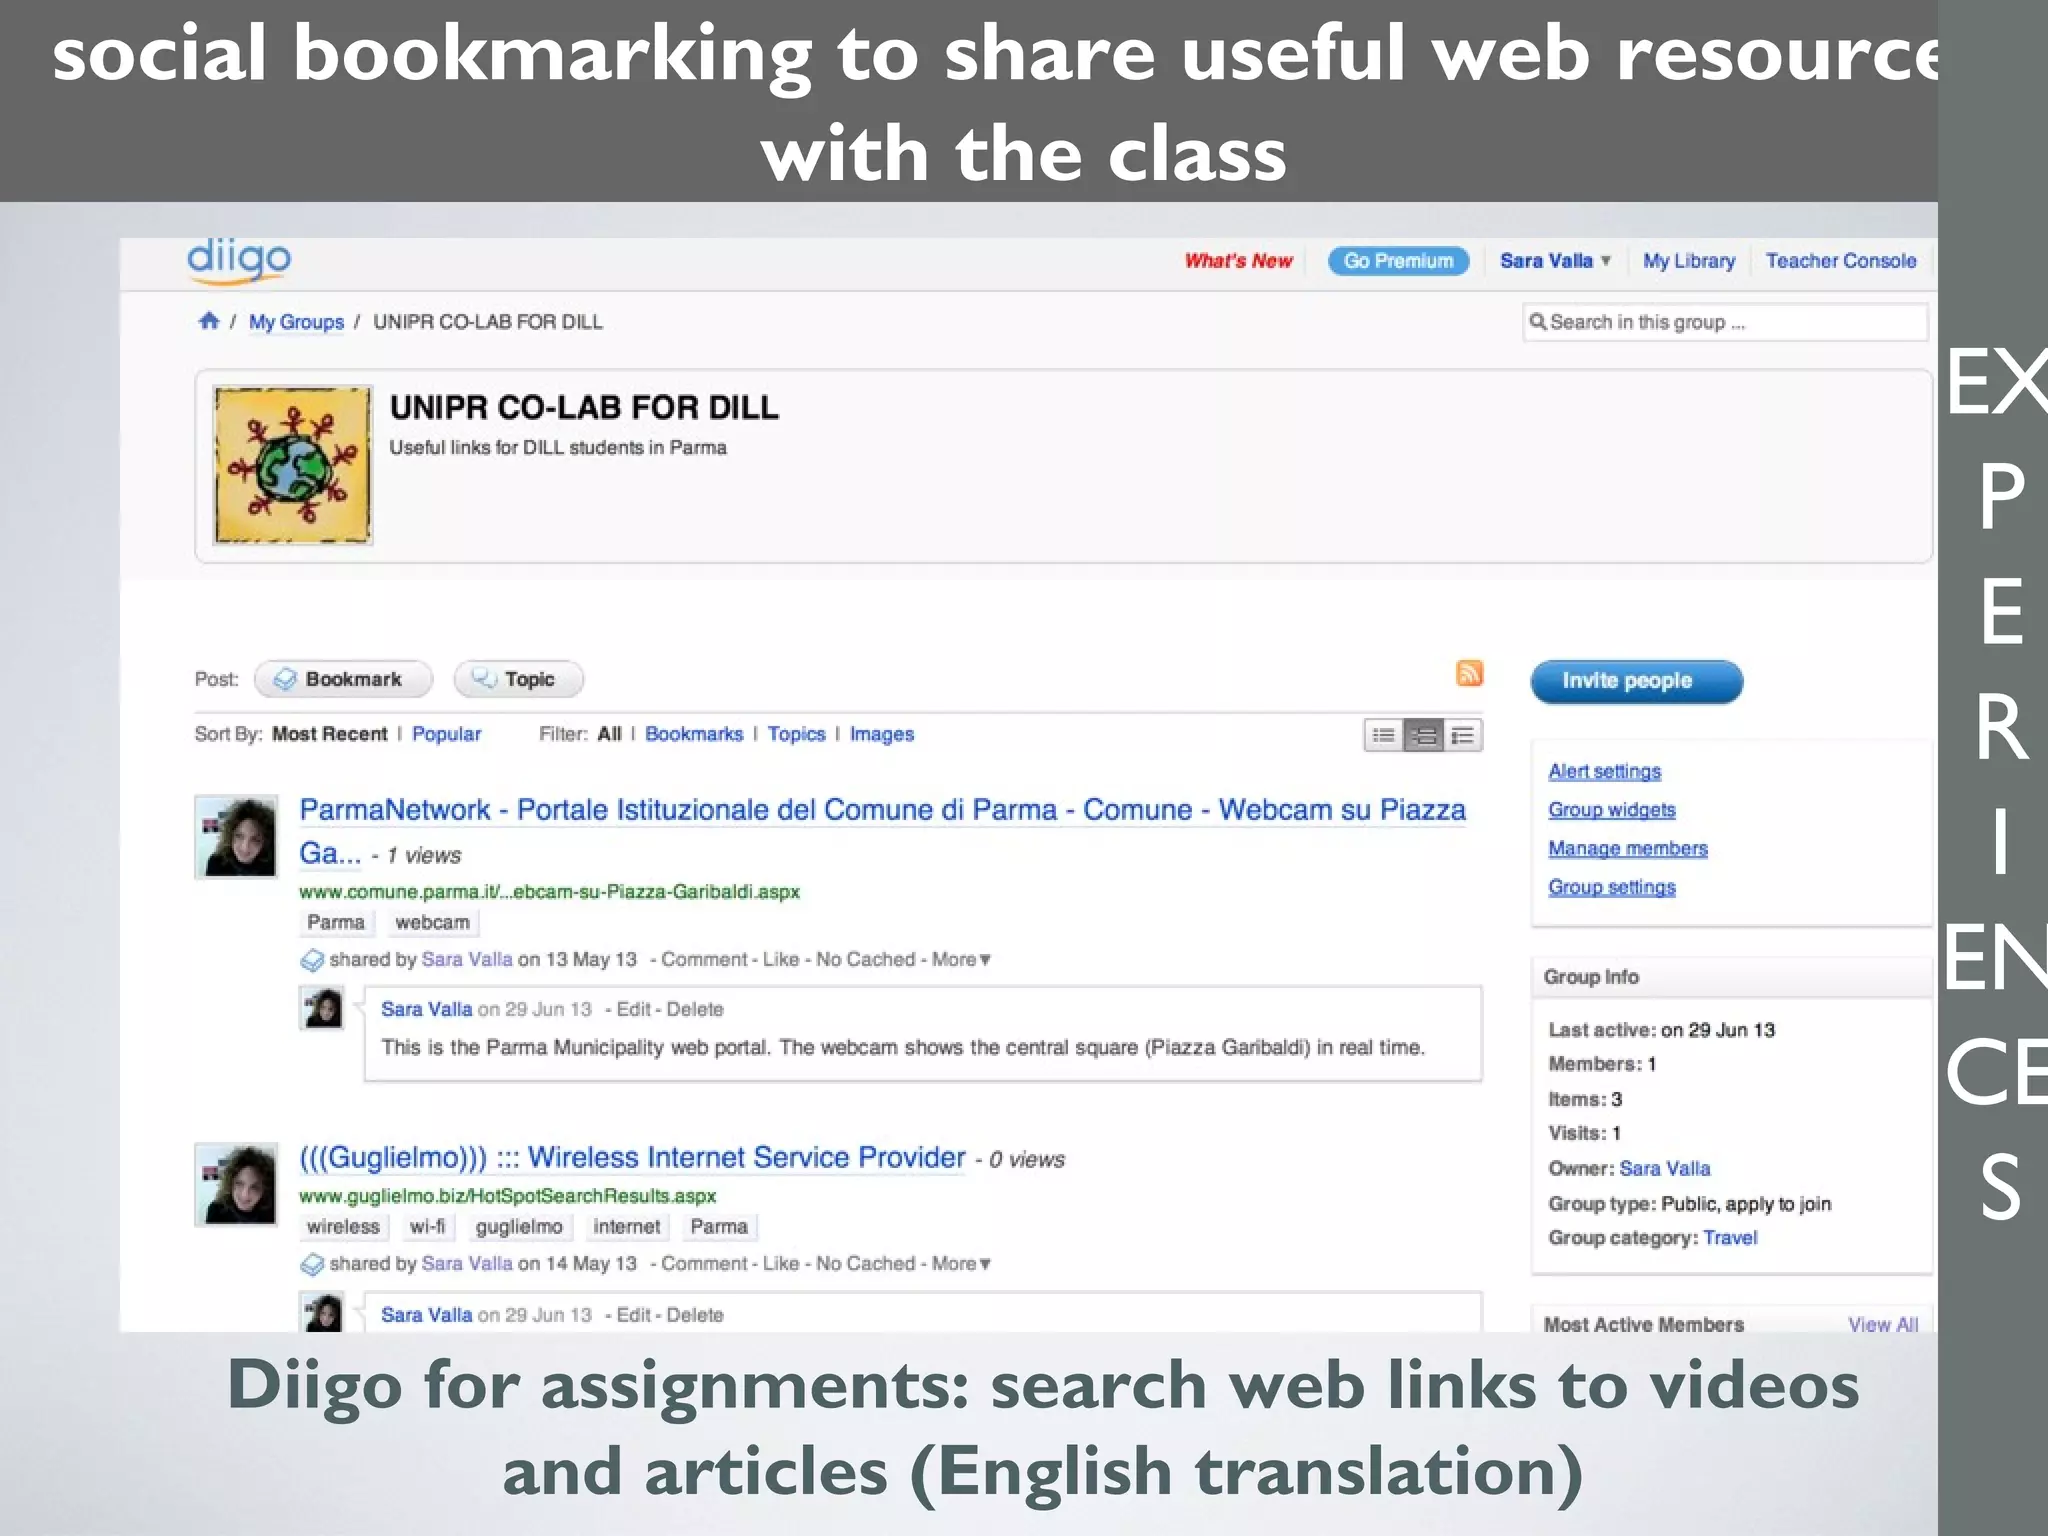This screenshot has width=2048, height=1536.
Task: Open the Travel group category
Action: coord(1730,1237)
